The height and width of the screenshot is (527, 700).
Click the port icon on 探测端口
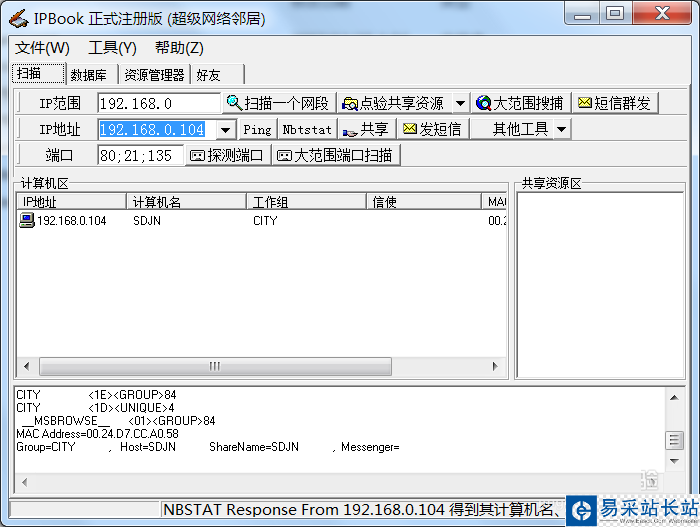[197, 155]
